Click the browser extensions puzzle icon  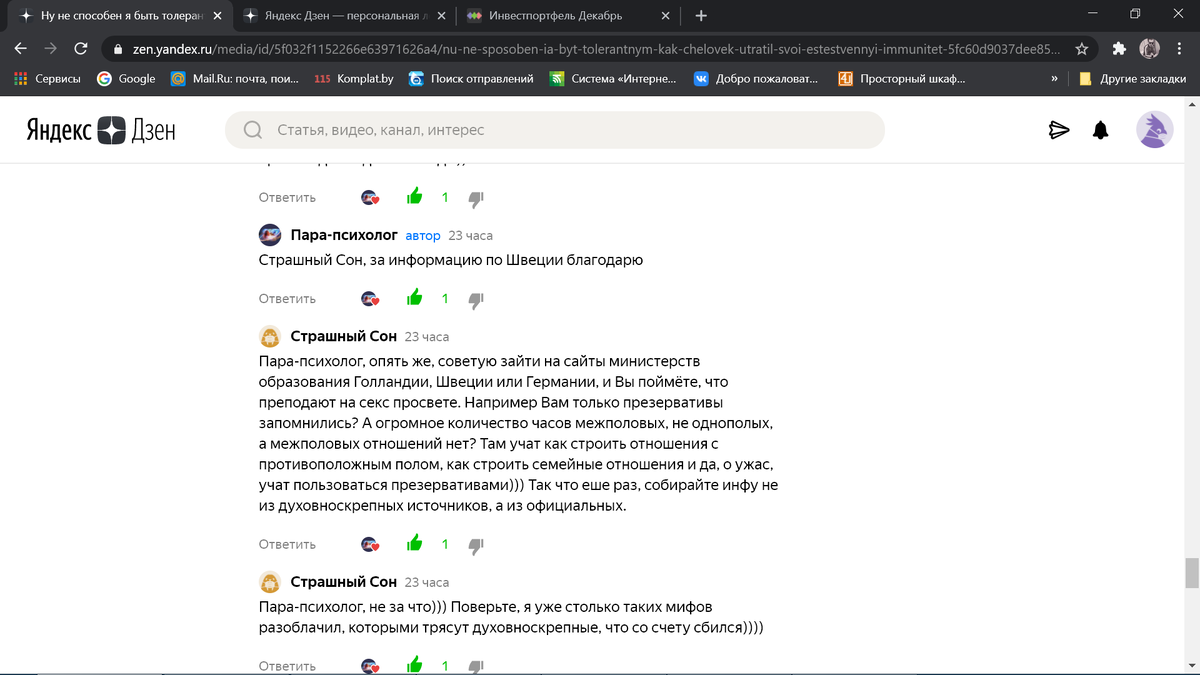[1119, 47]
